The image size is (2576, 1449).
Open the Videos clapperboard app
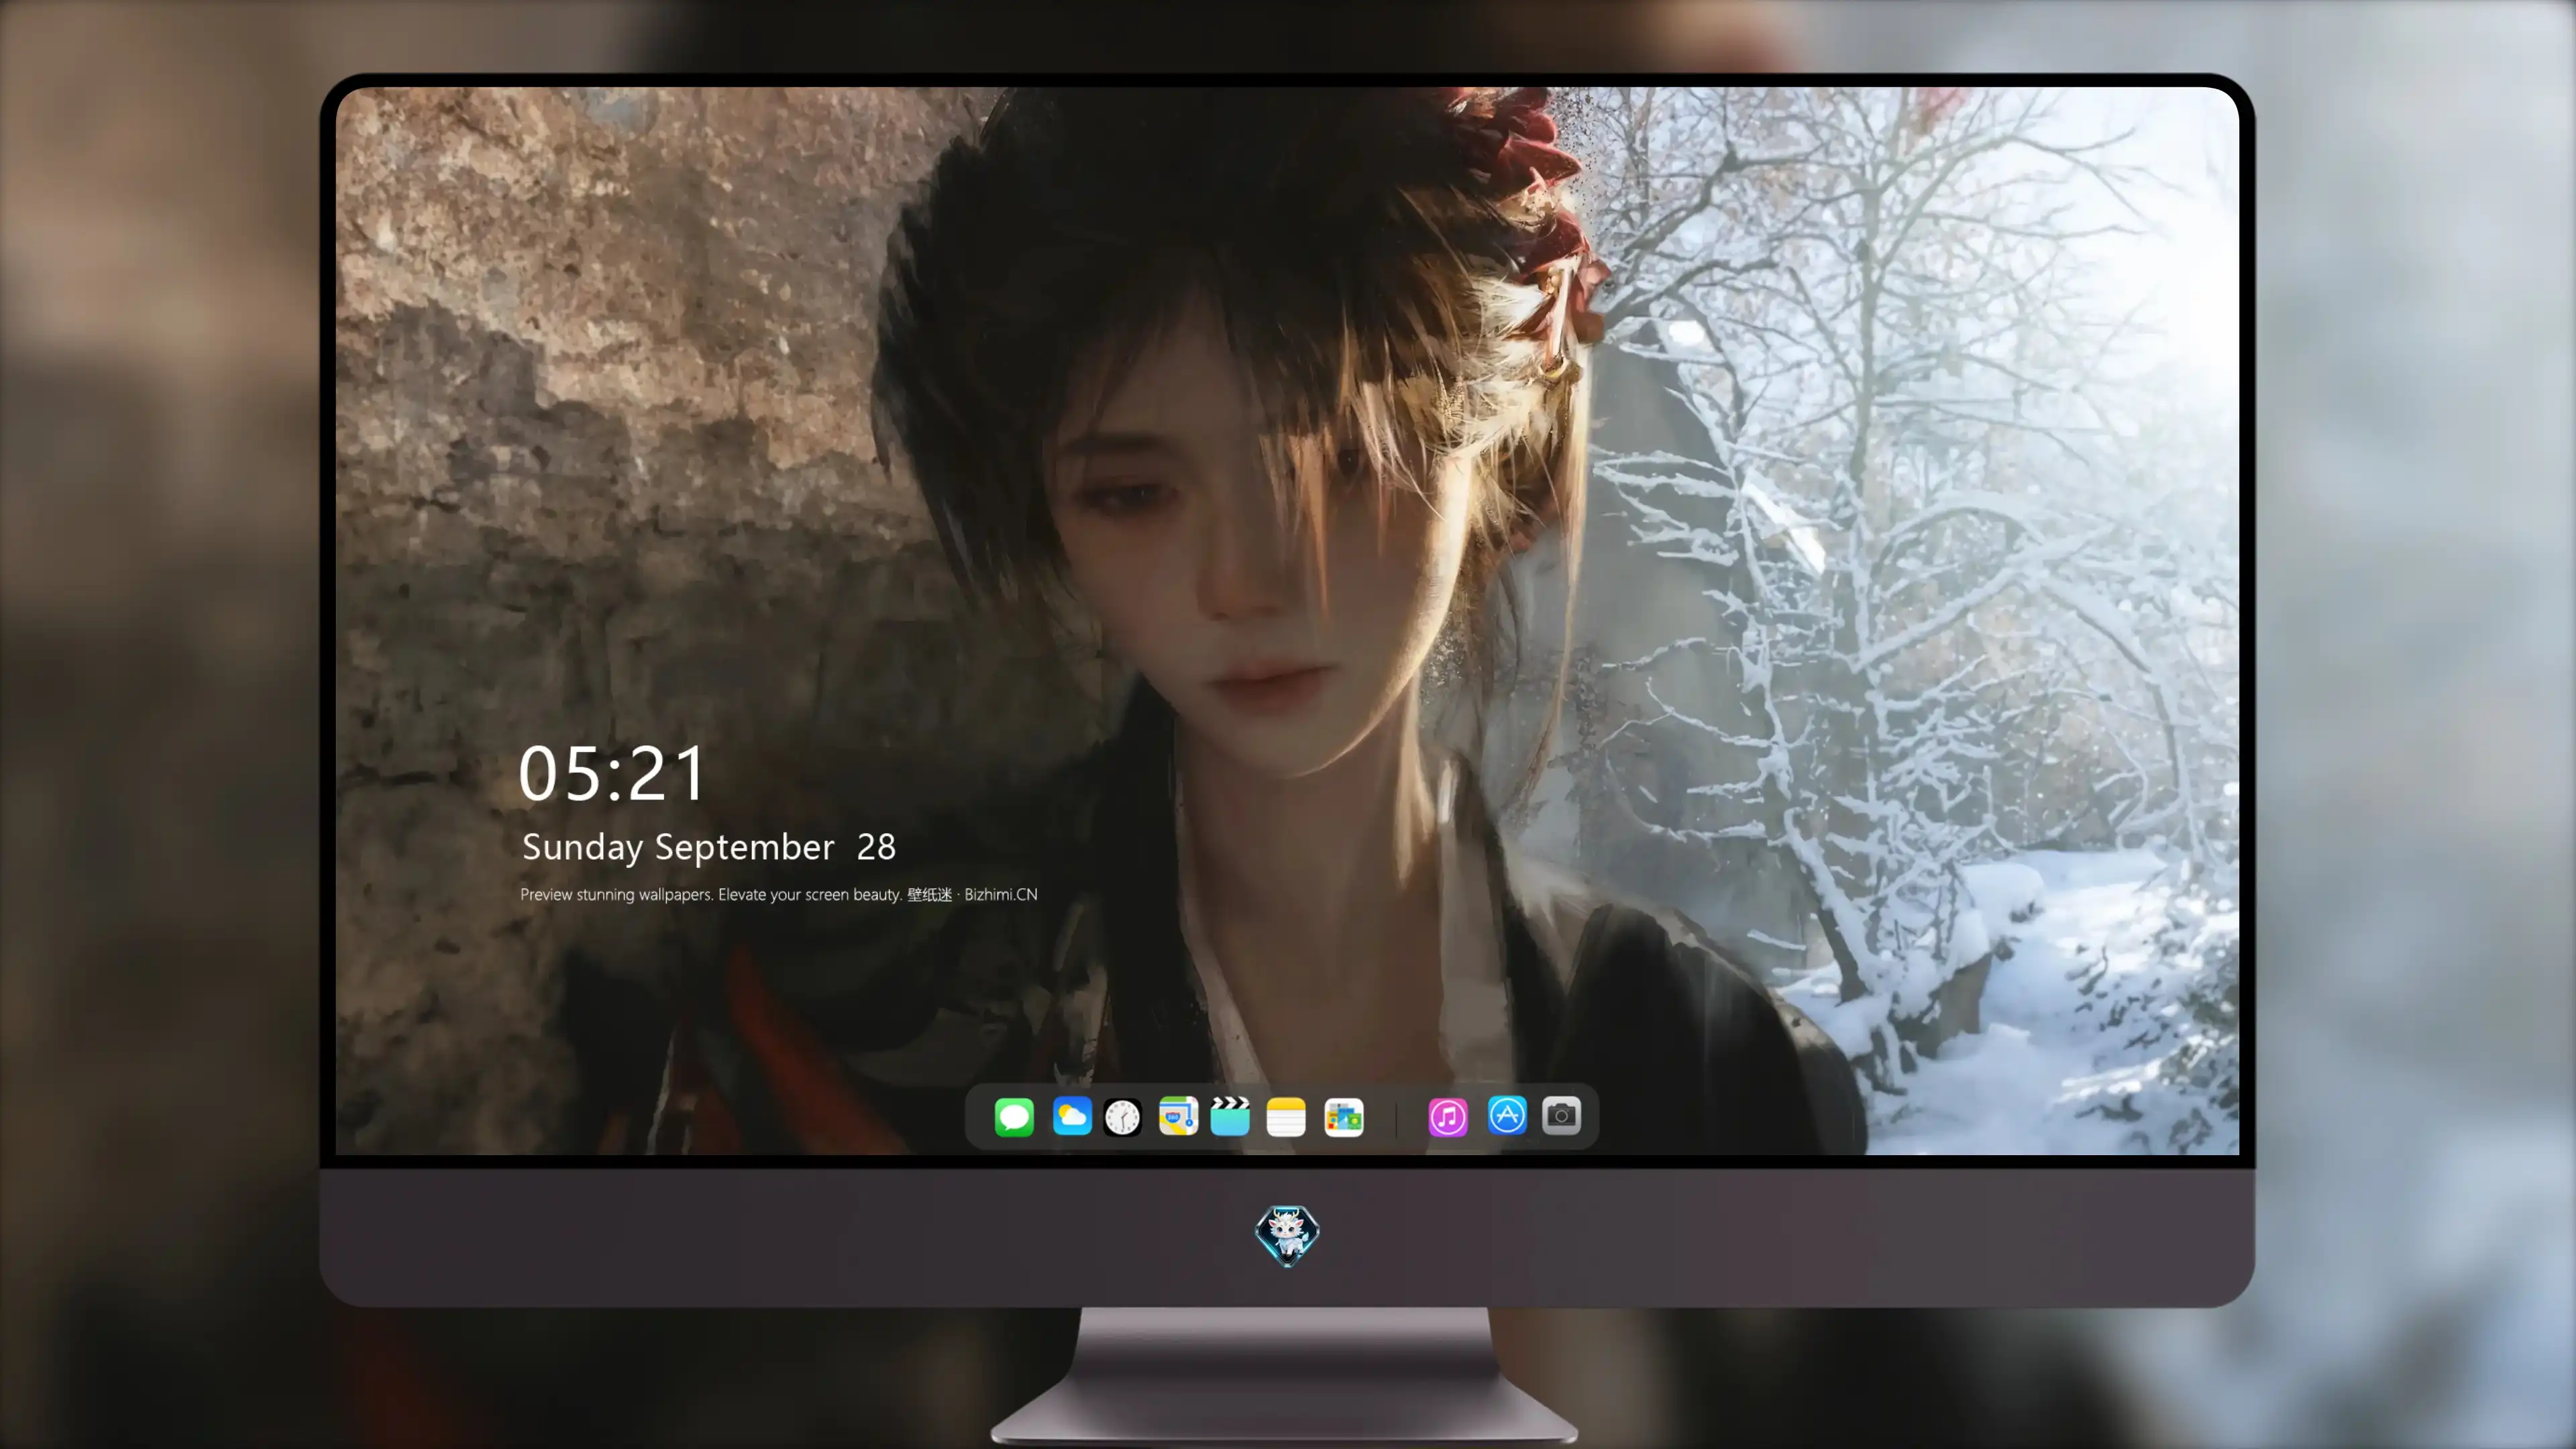pyautogui.click(x=1230, y=1116)
